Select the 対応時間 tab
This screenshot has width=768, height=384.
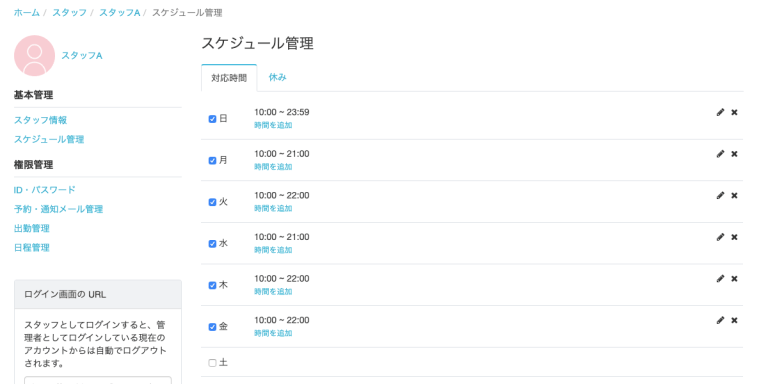click(229, 78)
